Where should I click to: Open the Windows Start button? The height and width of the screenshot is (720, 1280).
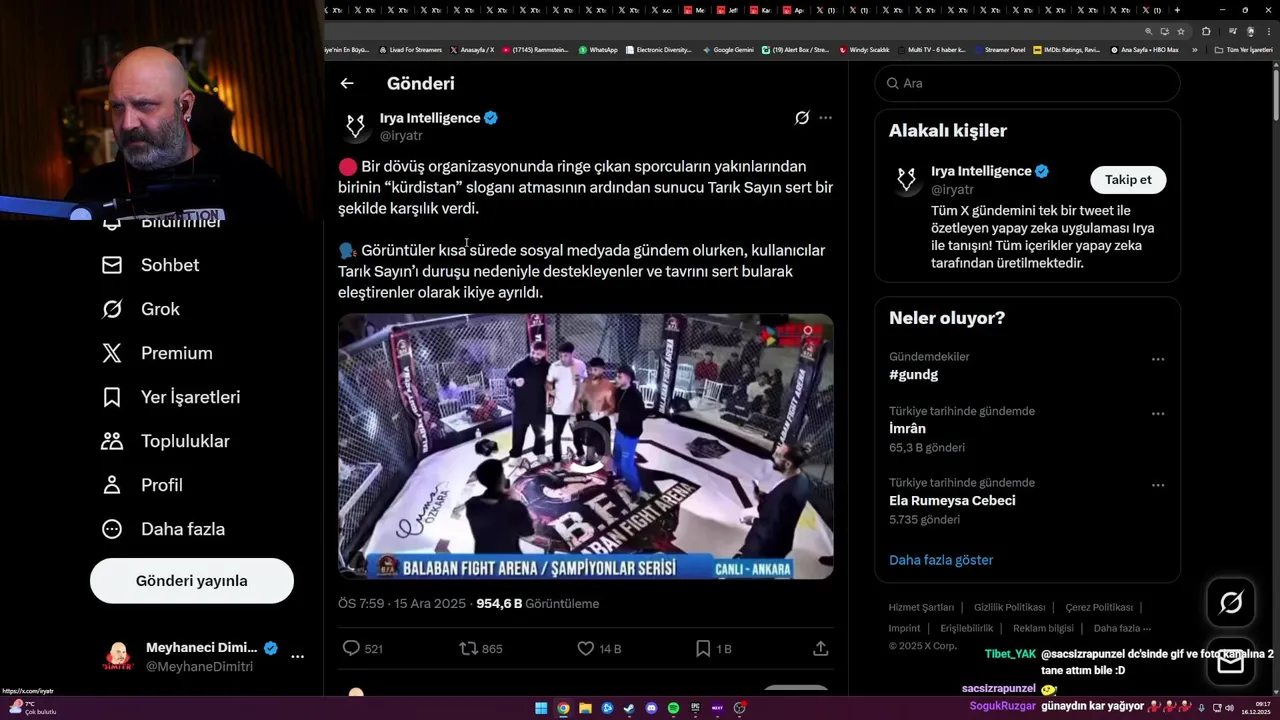click(x=541, y=708)
